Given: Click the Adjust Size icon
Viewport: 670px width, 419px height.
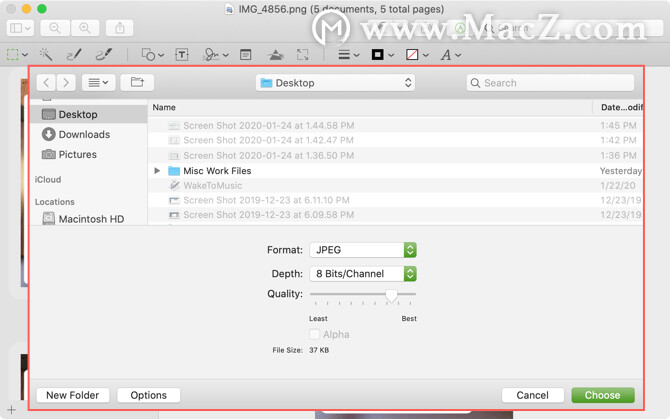Looking at the screenshot, I should [x=303, y=55].
